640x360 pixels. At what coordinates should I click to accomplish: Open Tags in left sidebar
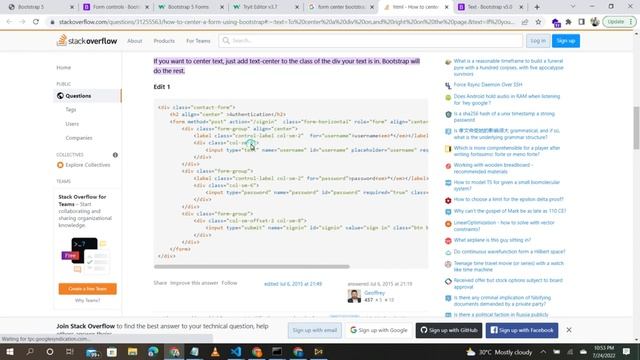[x=71, y=109]
